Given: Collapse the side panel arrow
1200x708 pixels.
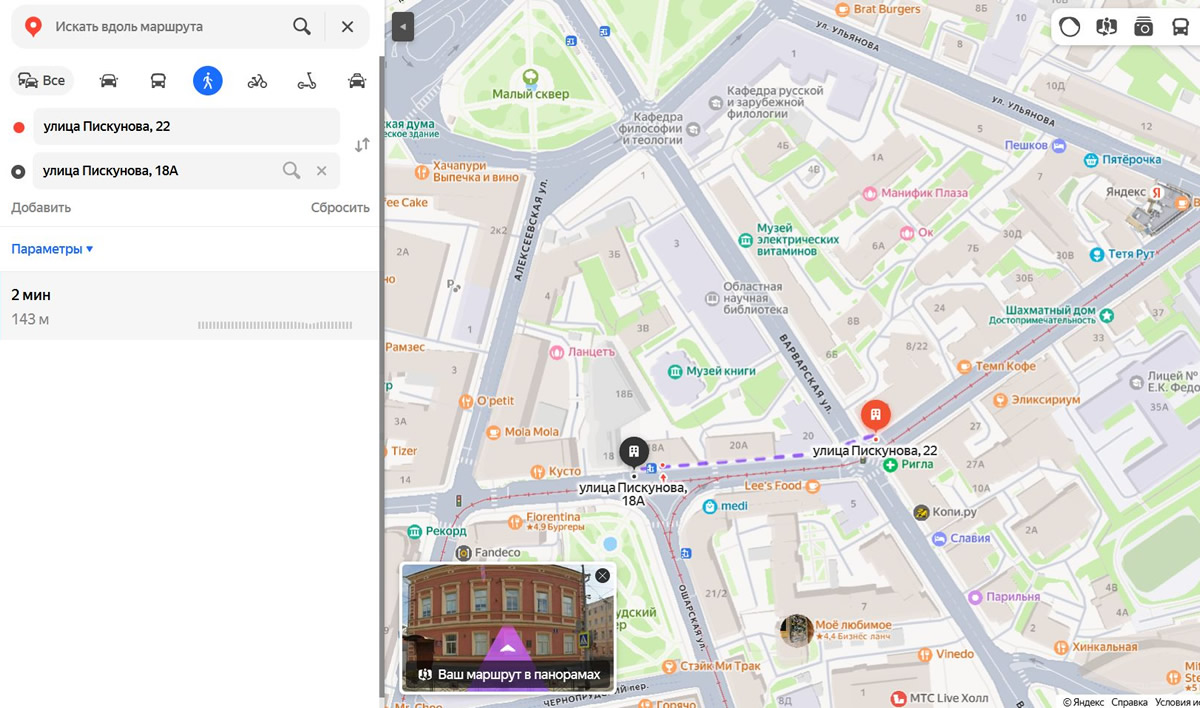Looking at the screenshot, I should click(x=402, y=26).
